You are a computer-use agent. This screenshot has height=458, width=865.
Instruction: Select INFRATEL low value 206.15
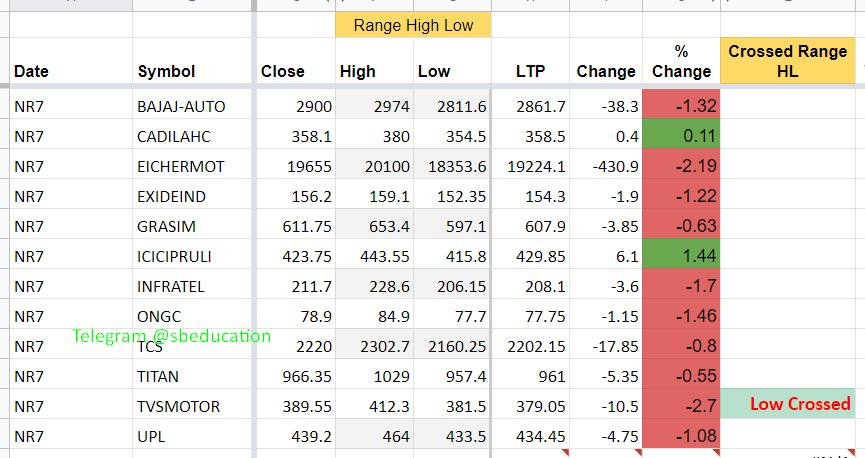(452, 286)
